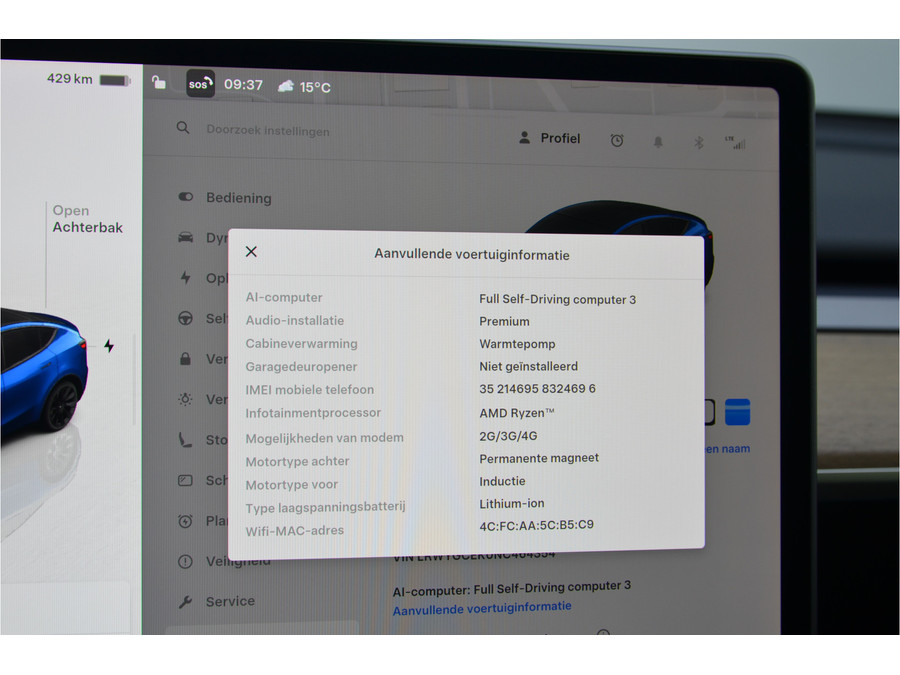Screen dimensions: 900x675
Task: Click the sun lighting sidebar icon
Action: 185,399
